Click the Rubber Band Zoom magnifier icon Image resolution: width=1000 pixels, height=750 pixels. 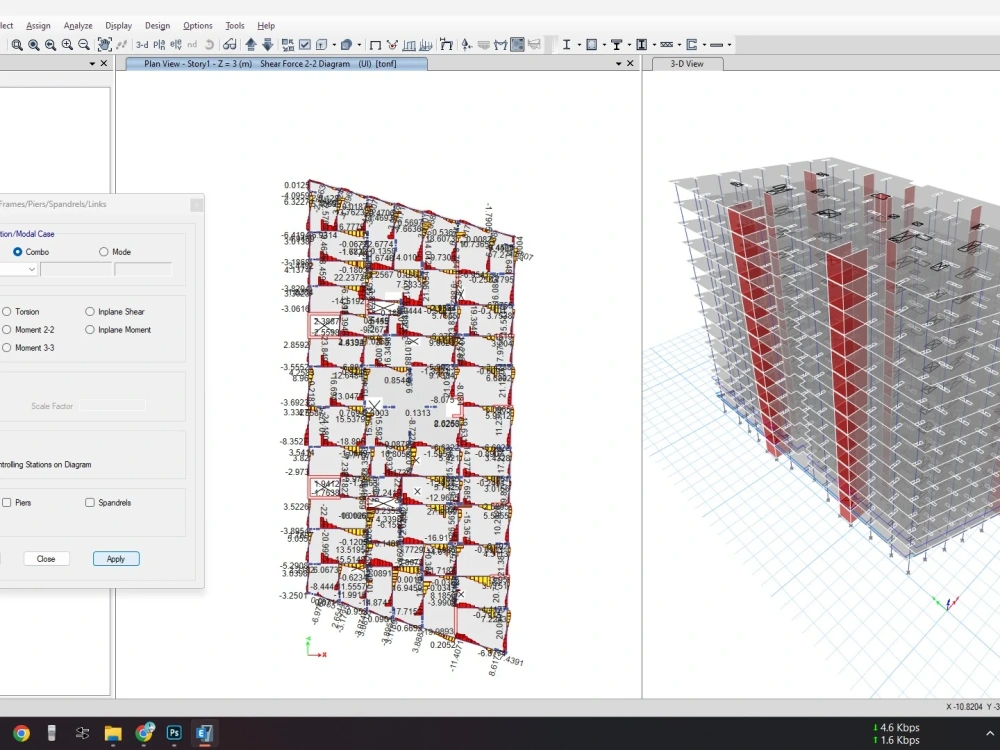[x=17, y=44]
